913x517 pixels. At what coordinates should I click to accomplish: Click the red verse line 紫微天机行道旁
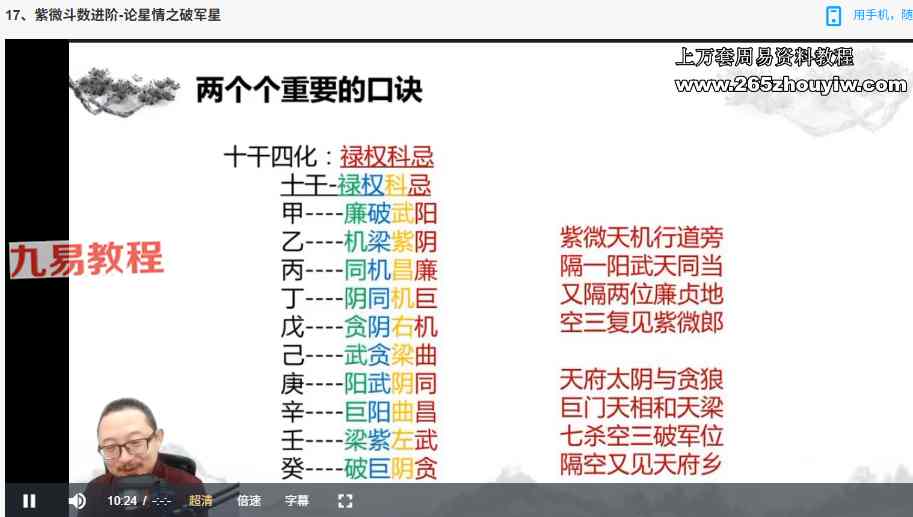point(641,238)
